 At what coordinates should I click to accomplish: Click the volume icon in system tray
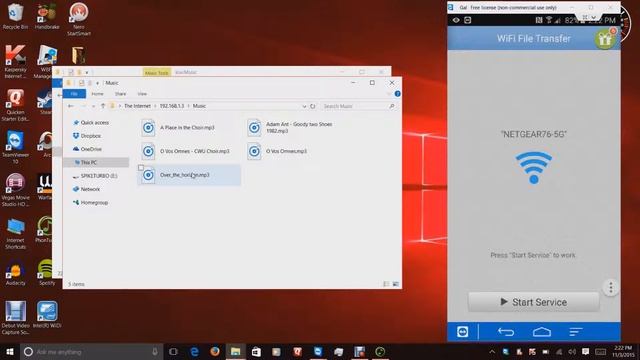(x=572, y=351)
